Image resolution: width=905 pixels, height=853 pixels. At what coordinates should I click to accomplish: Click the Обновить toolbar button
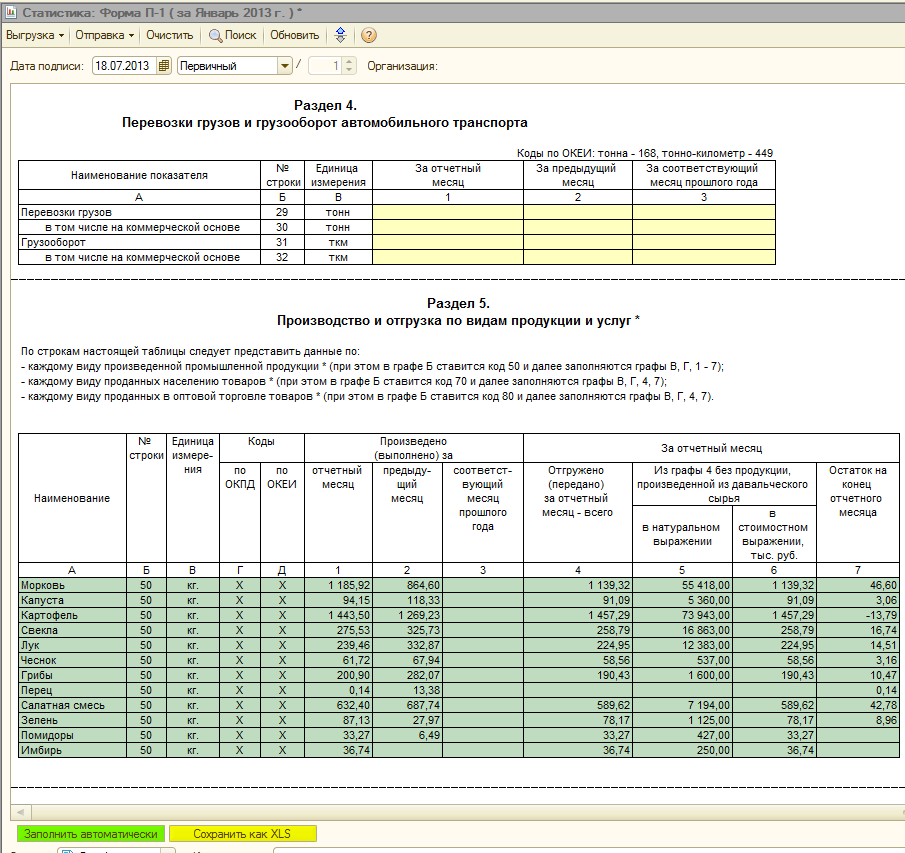(x=294, y=35)
